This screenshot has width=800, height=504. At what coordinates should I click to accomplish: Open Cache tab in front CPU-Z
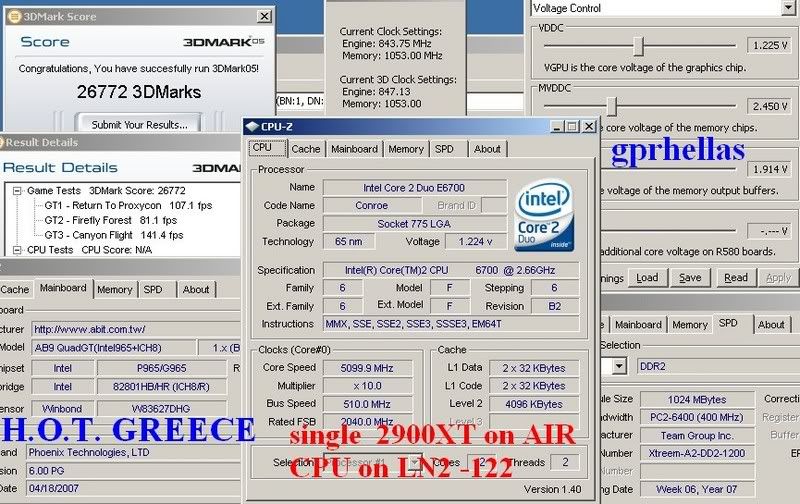click(306, 149)
